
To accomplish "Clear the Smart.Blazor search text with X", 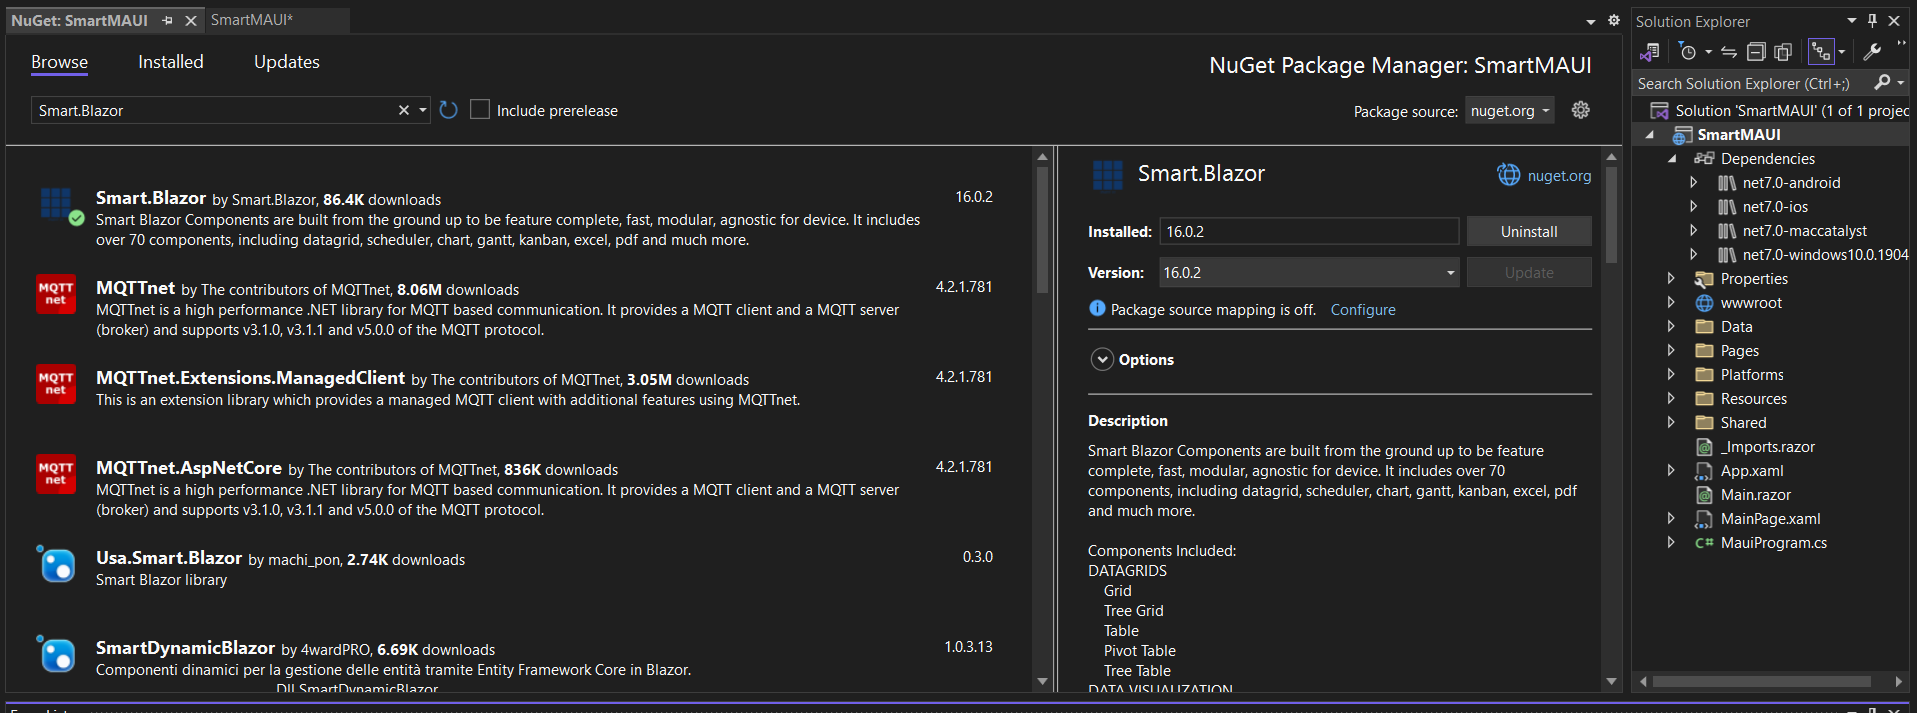I will click(404, 110).
